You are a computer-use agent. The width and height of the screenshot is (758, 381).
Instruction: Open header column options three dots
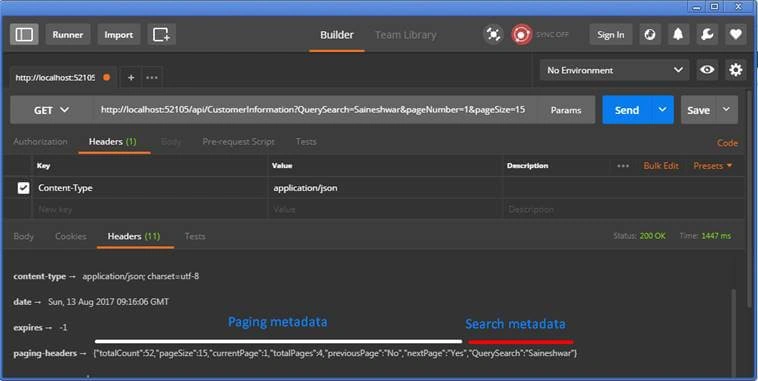pyautogui.click(x=623, y=166)
